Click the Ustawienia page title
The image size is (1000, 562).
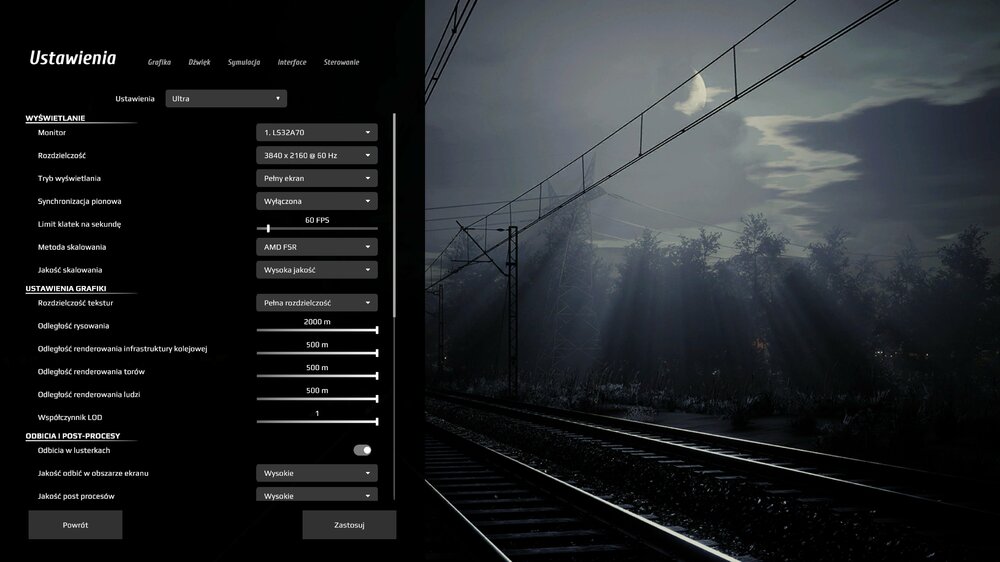[73, 58]
